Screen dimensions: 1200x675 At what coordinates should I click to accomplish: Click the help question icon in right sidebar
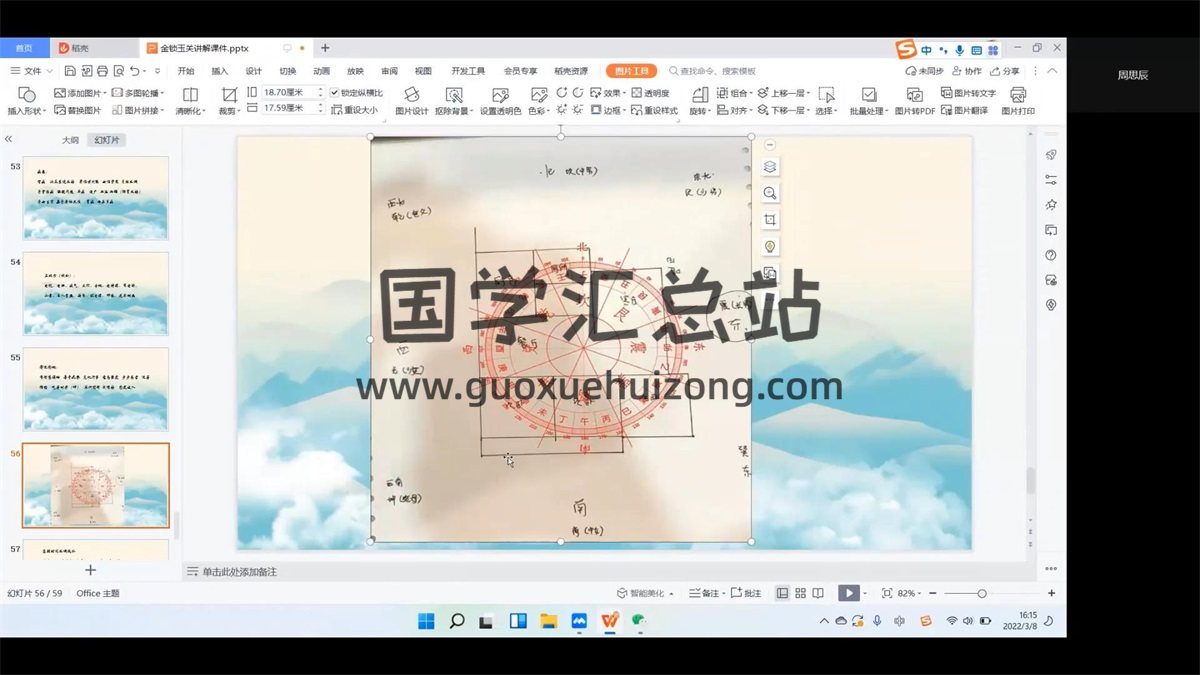[1051, 255]
